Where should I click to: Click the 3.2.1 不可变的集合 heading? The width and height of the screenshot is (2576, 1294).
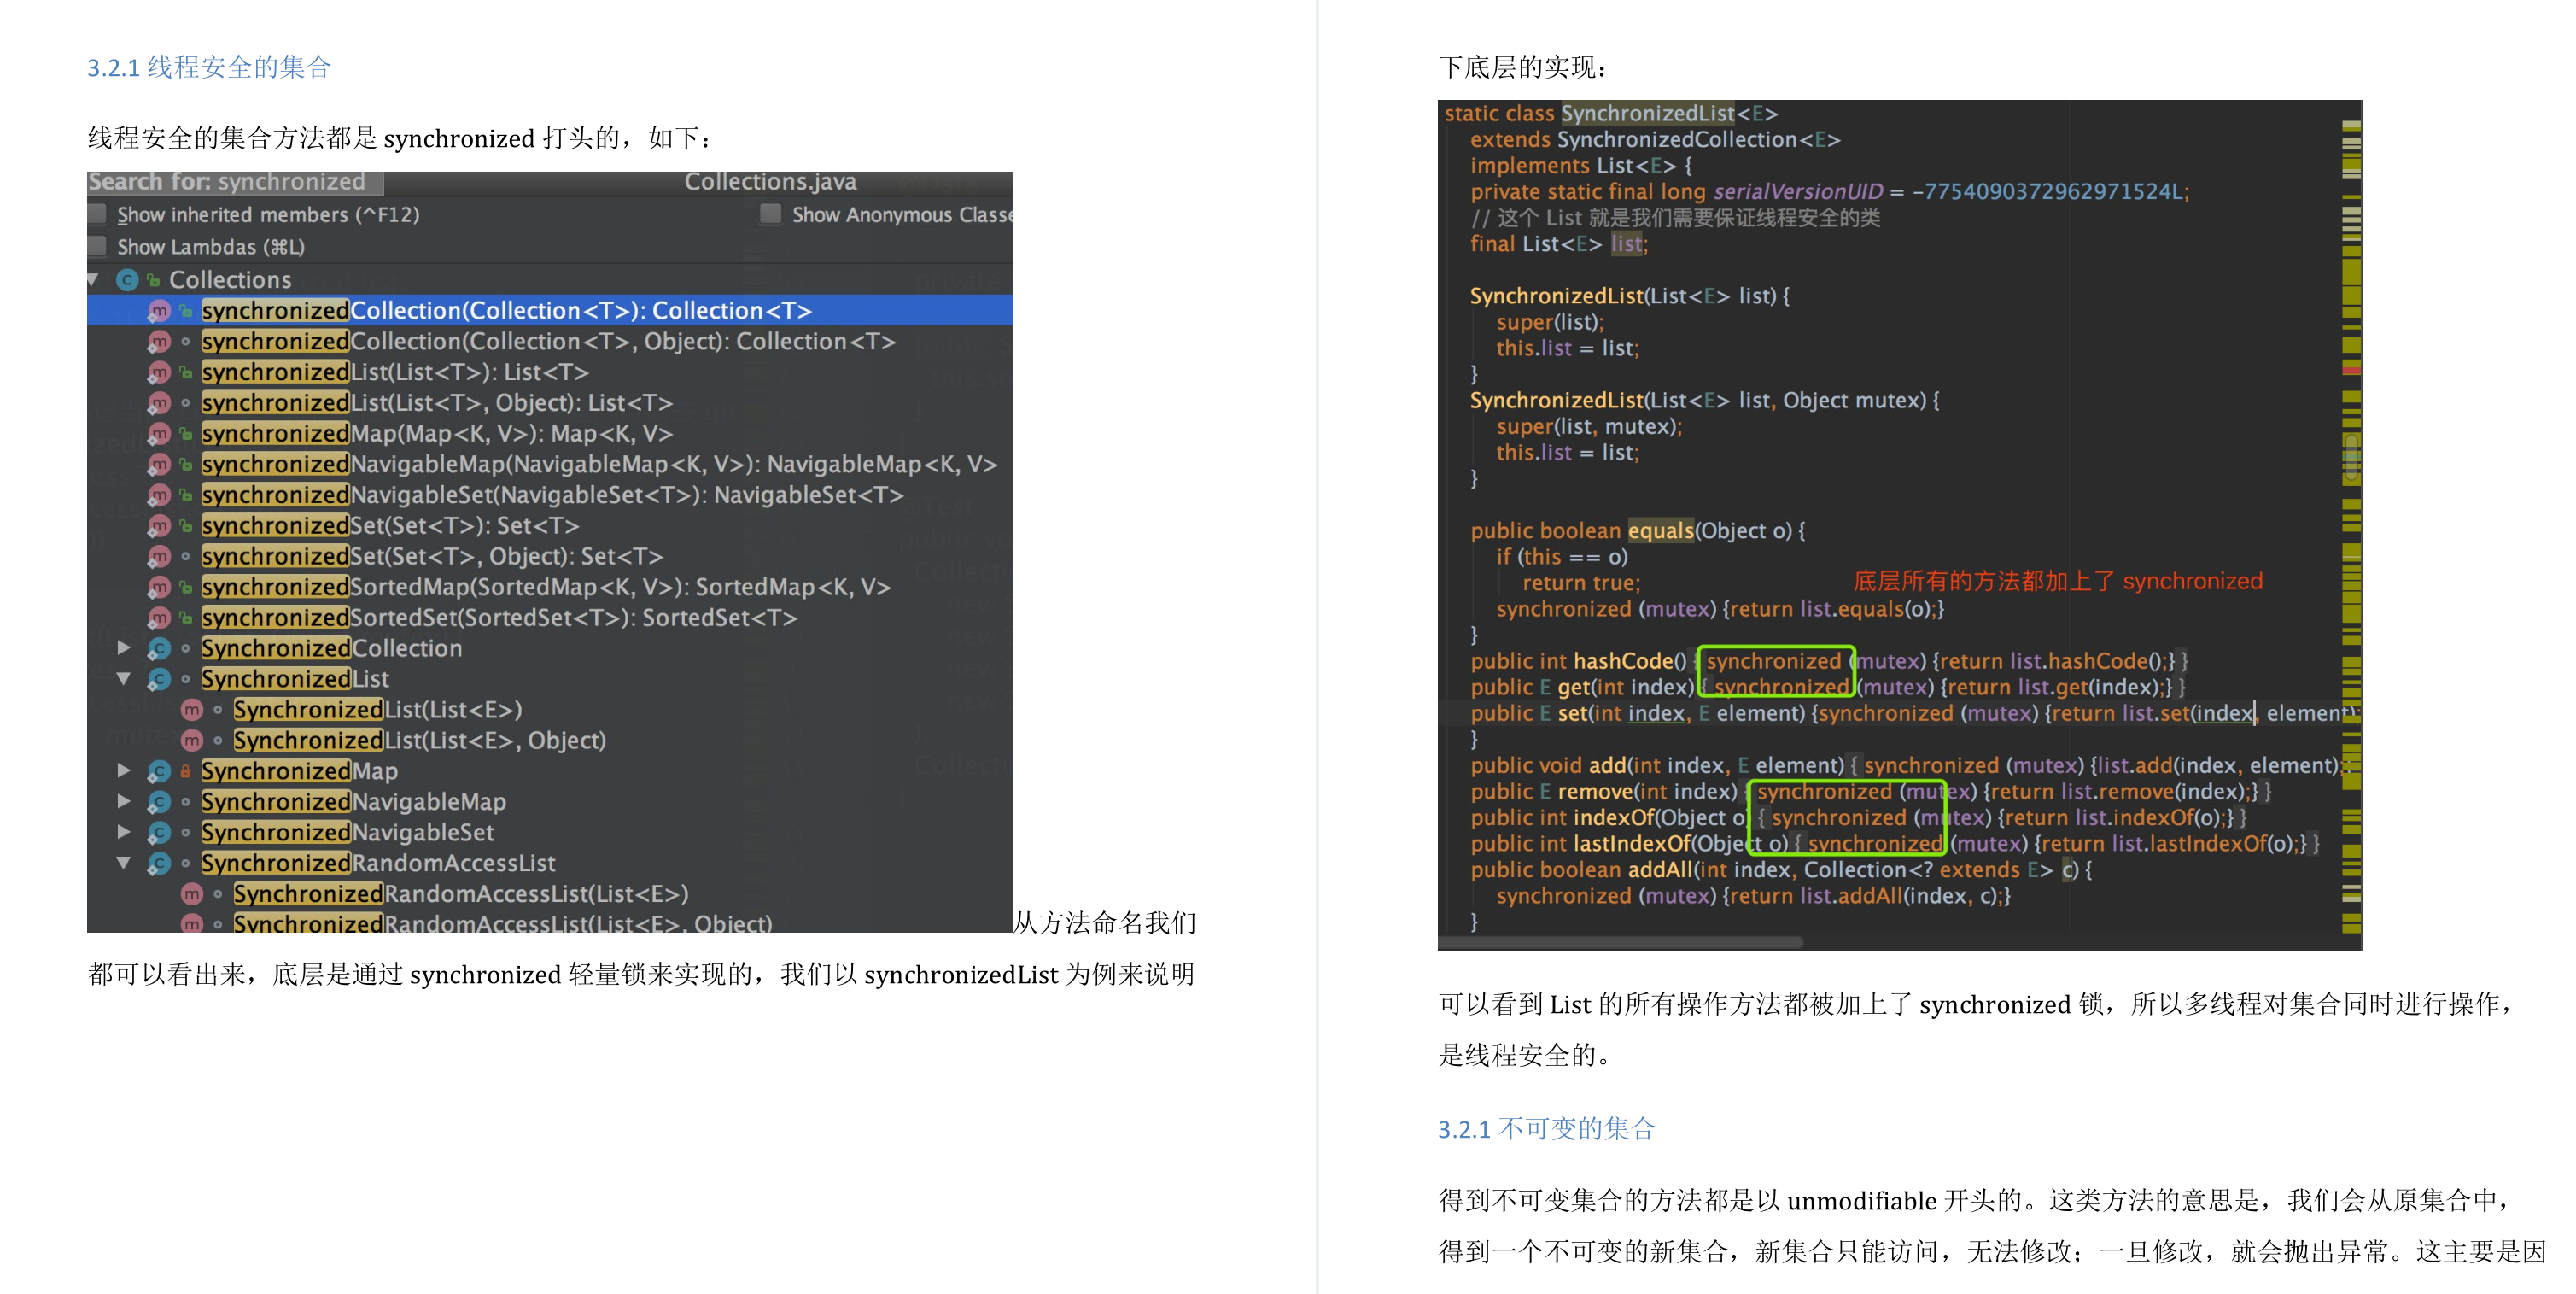pos(1546,1130)
